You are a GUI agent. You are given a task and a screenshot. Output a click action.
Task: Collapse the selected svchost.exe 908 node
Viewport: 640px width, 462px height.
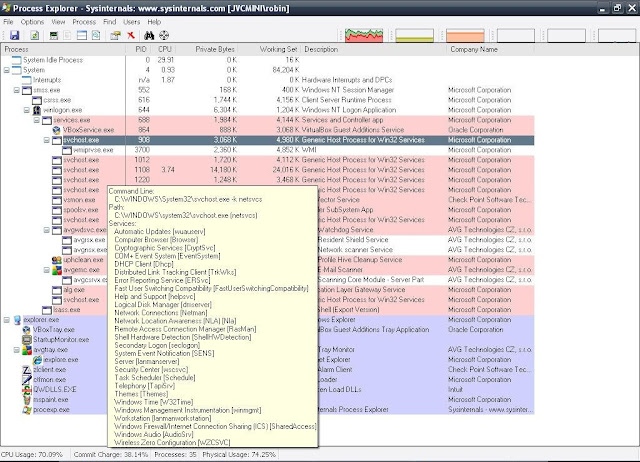(47, 140)
